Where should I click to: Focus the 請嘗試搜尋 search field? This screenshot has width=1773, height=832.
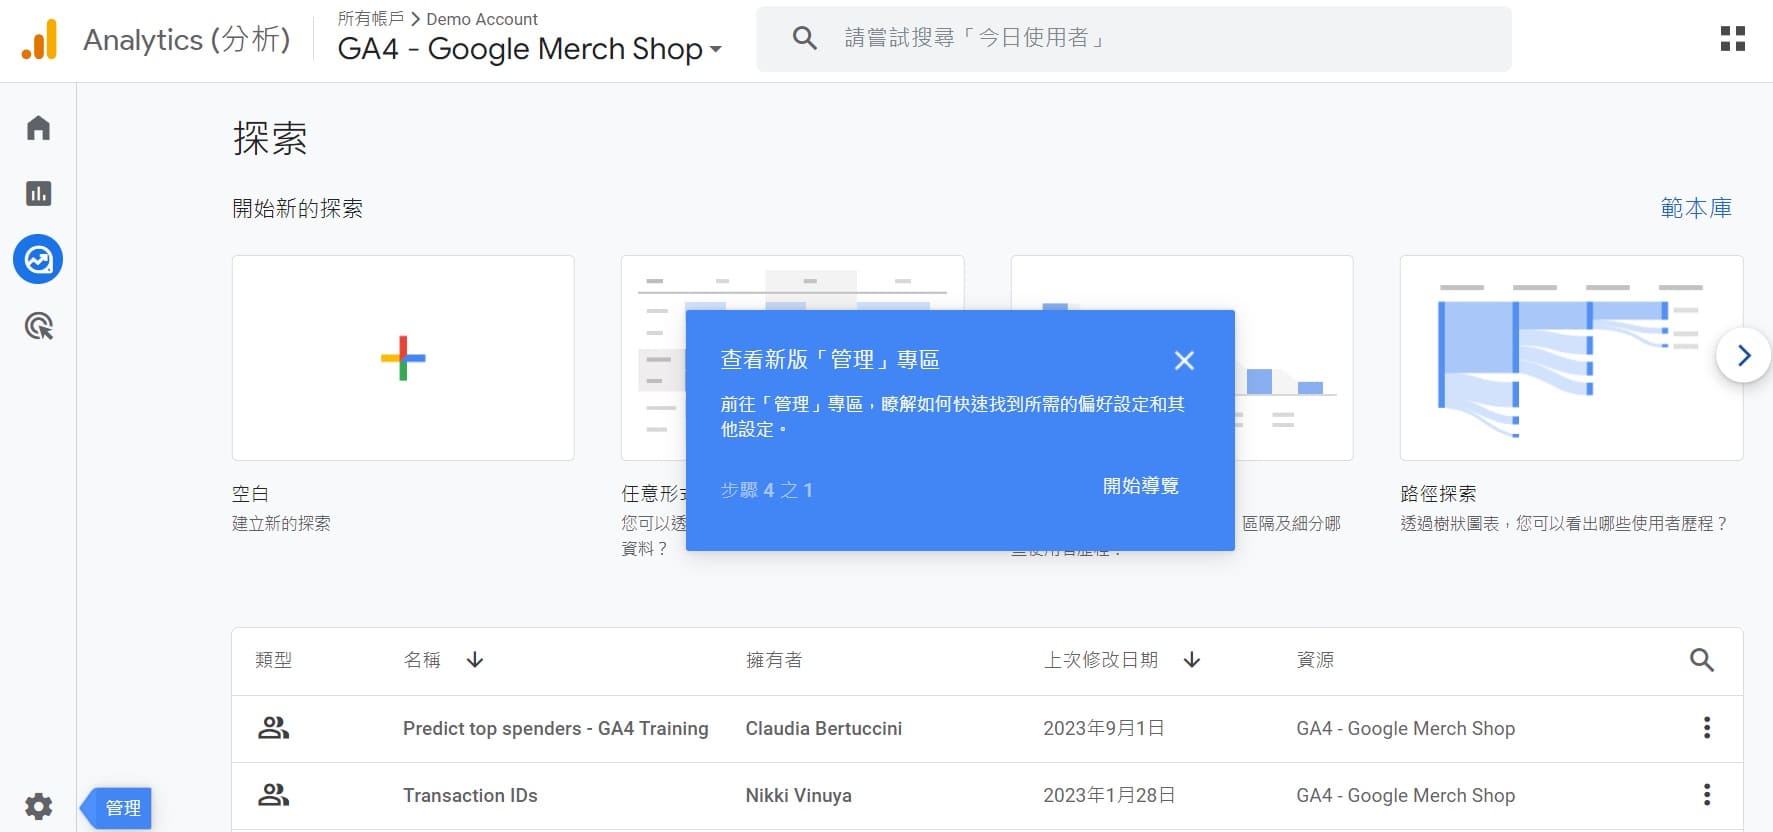click(1134, 39)
